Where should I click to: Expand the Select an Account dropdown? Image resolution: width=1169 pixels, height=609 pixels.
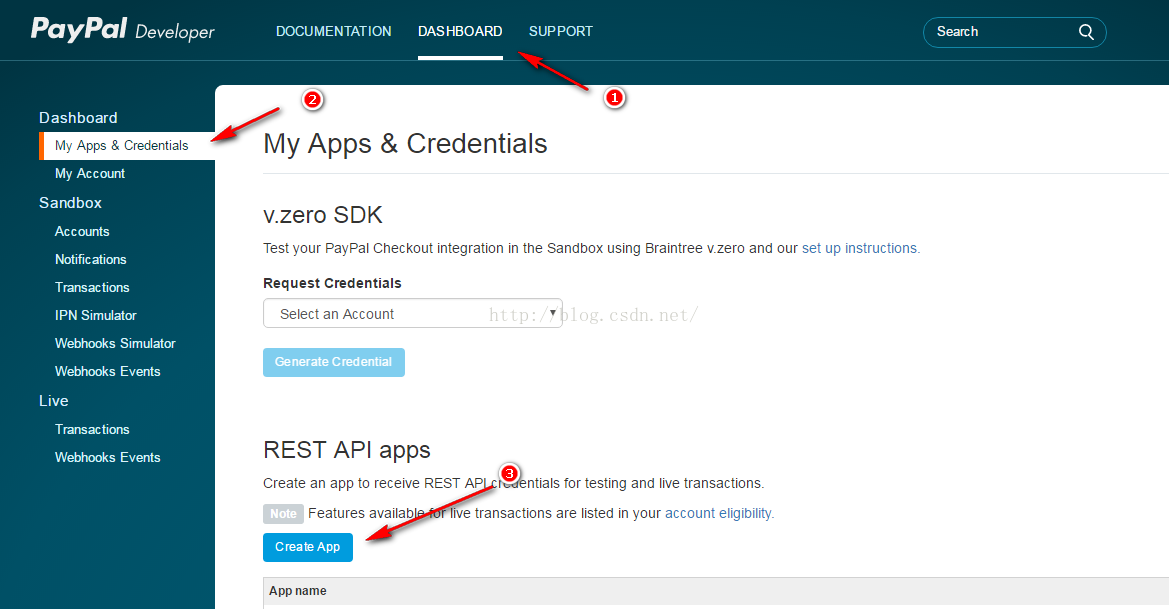pyautogui.click(x=412, y=314)
